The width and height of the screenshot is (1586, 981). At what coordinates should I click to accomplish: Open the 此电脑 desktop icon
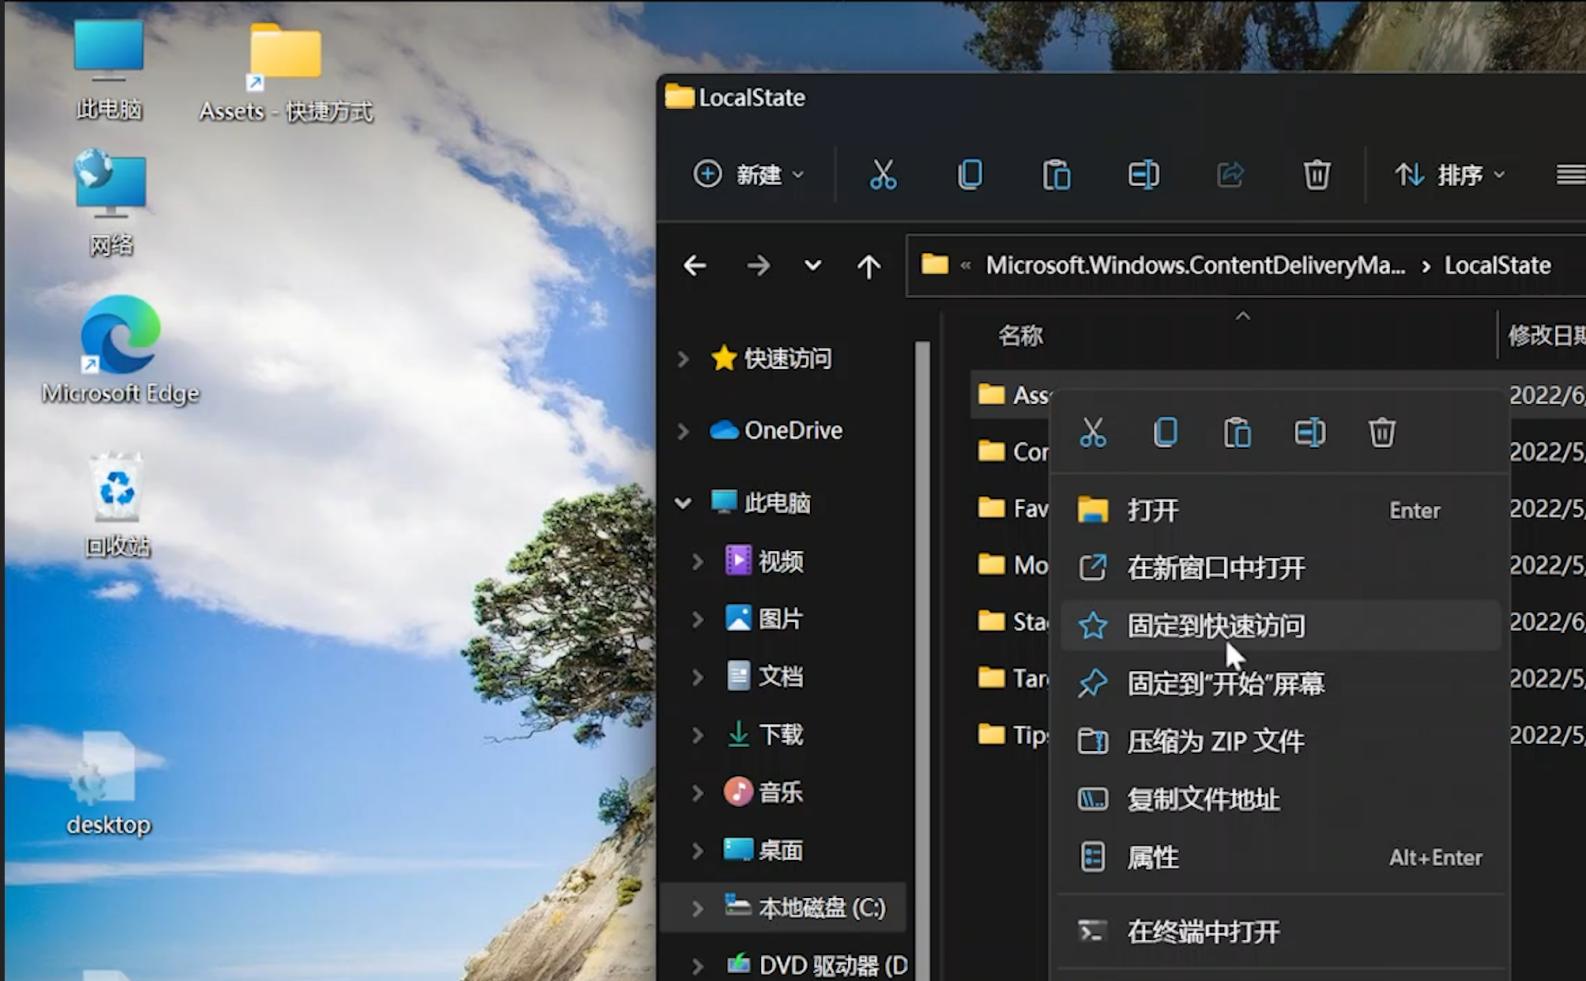tap(109, 70)
